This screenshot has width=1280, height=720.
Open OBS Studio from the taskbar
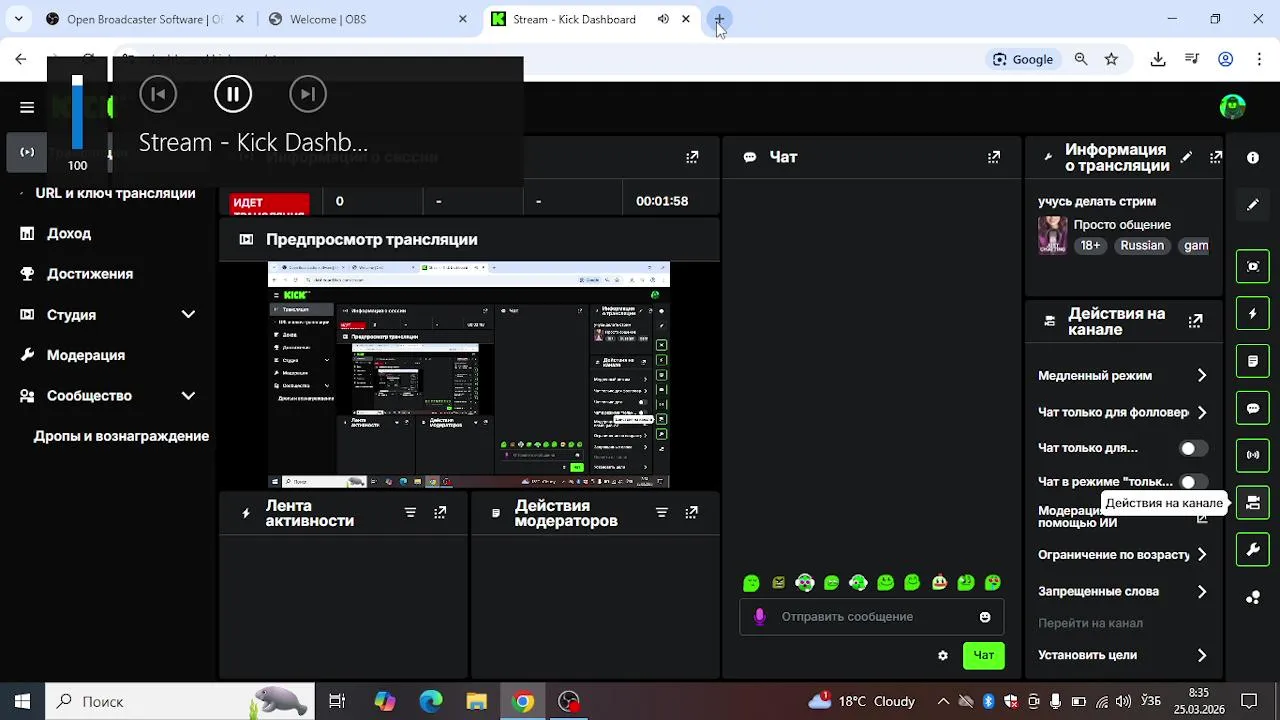(x=569, y=701)
